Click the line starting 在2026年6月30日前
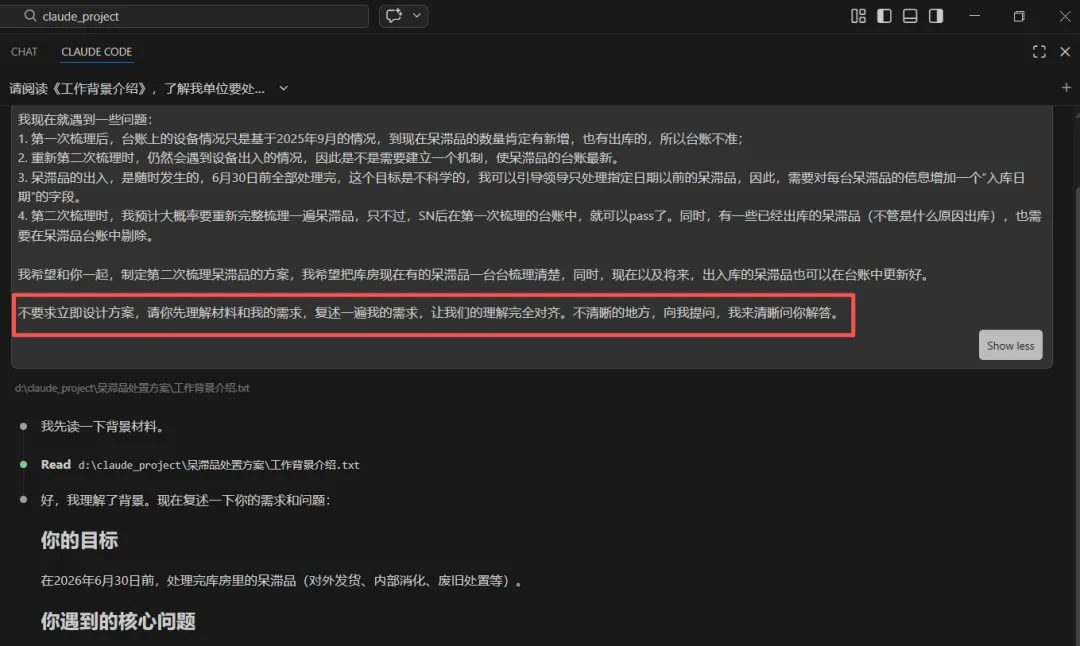This screenshot has height=646, width=1080. click(x=282, y=581)
